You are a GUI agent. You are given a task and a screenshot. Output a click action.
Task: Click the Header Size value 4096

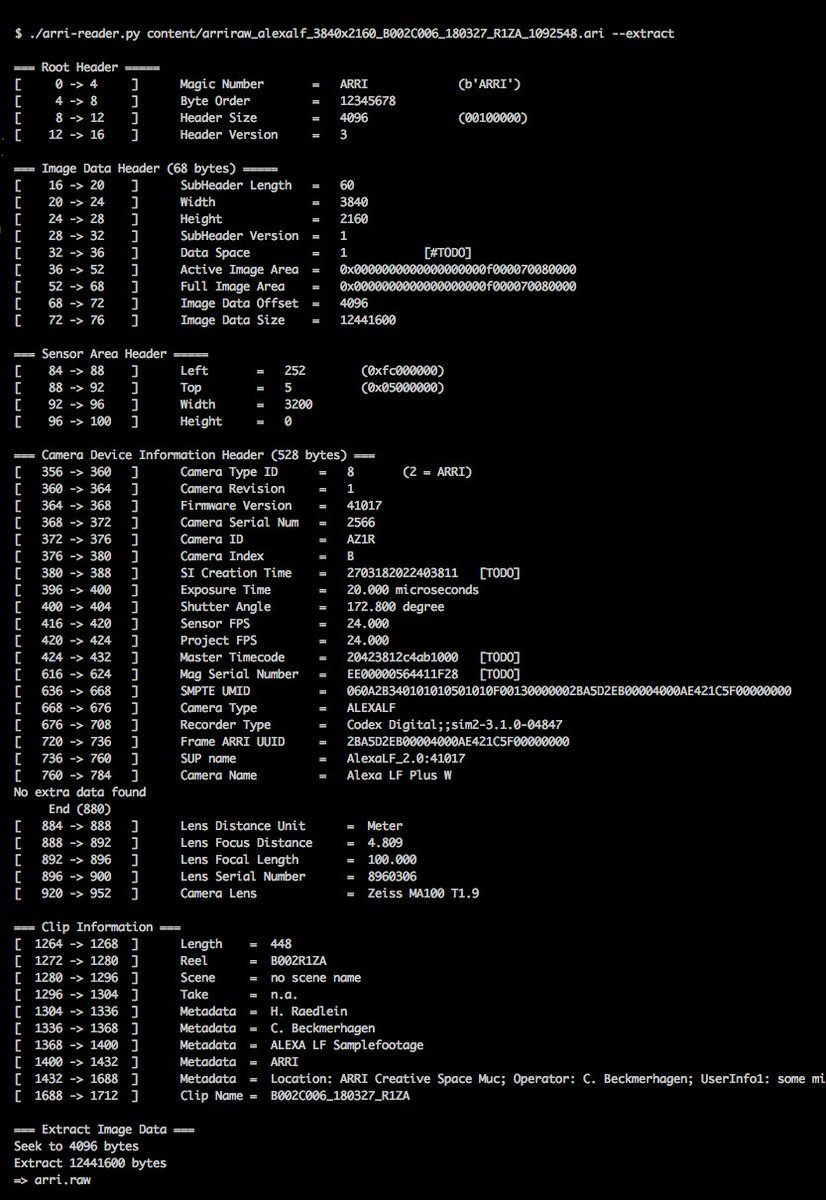coord(356,118)
